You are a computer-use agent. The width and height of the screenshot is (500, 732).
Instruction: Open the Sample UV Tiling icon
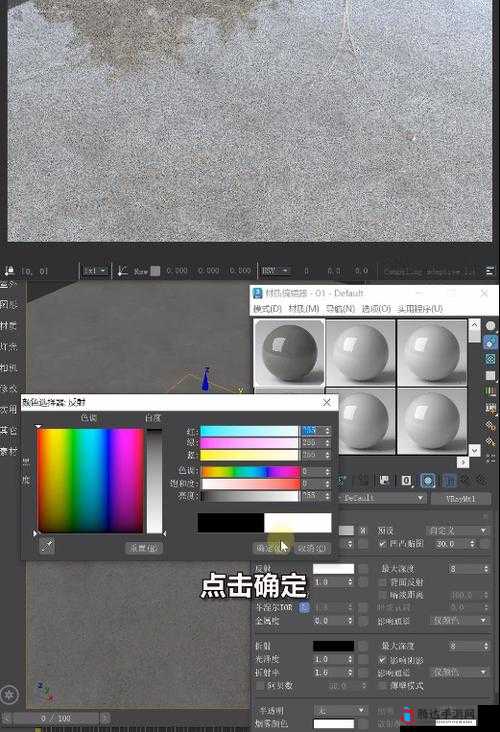pos(490,376)
